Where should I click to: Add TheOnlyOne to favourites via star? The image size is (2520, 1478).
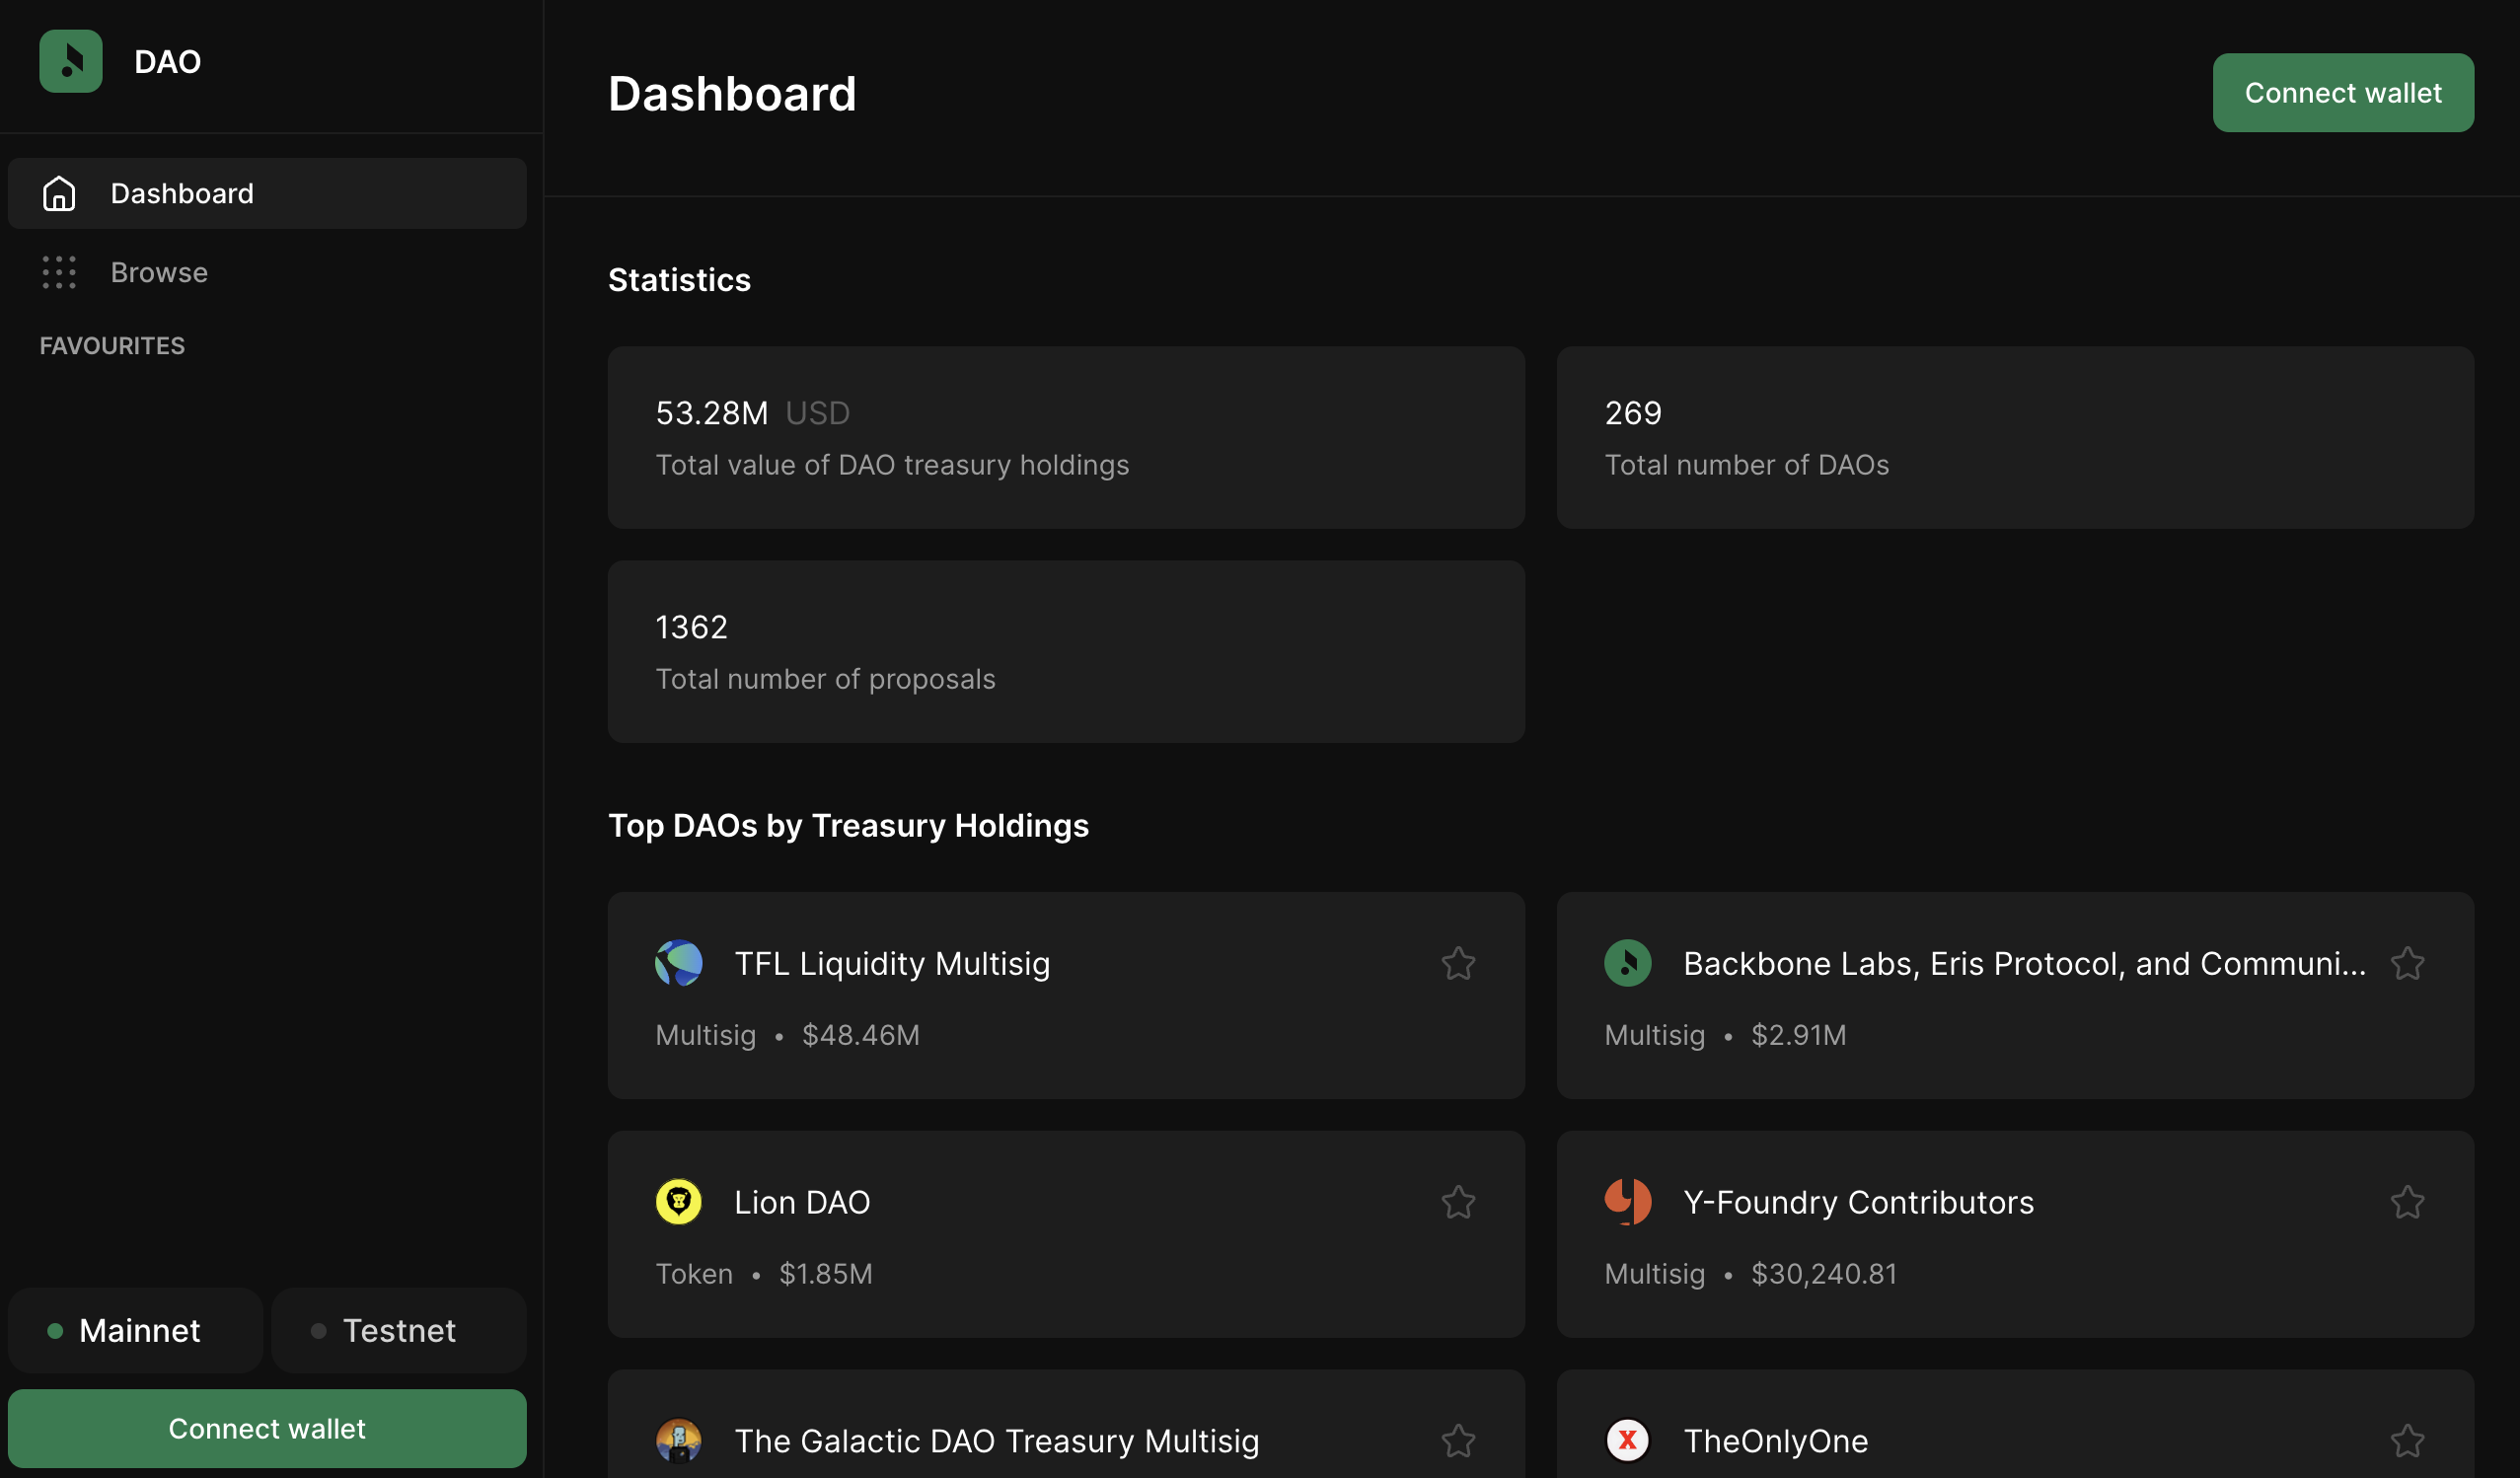(x=2407, y=1440)
